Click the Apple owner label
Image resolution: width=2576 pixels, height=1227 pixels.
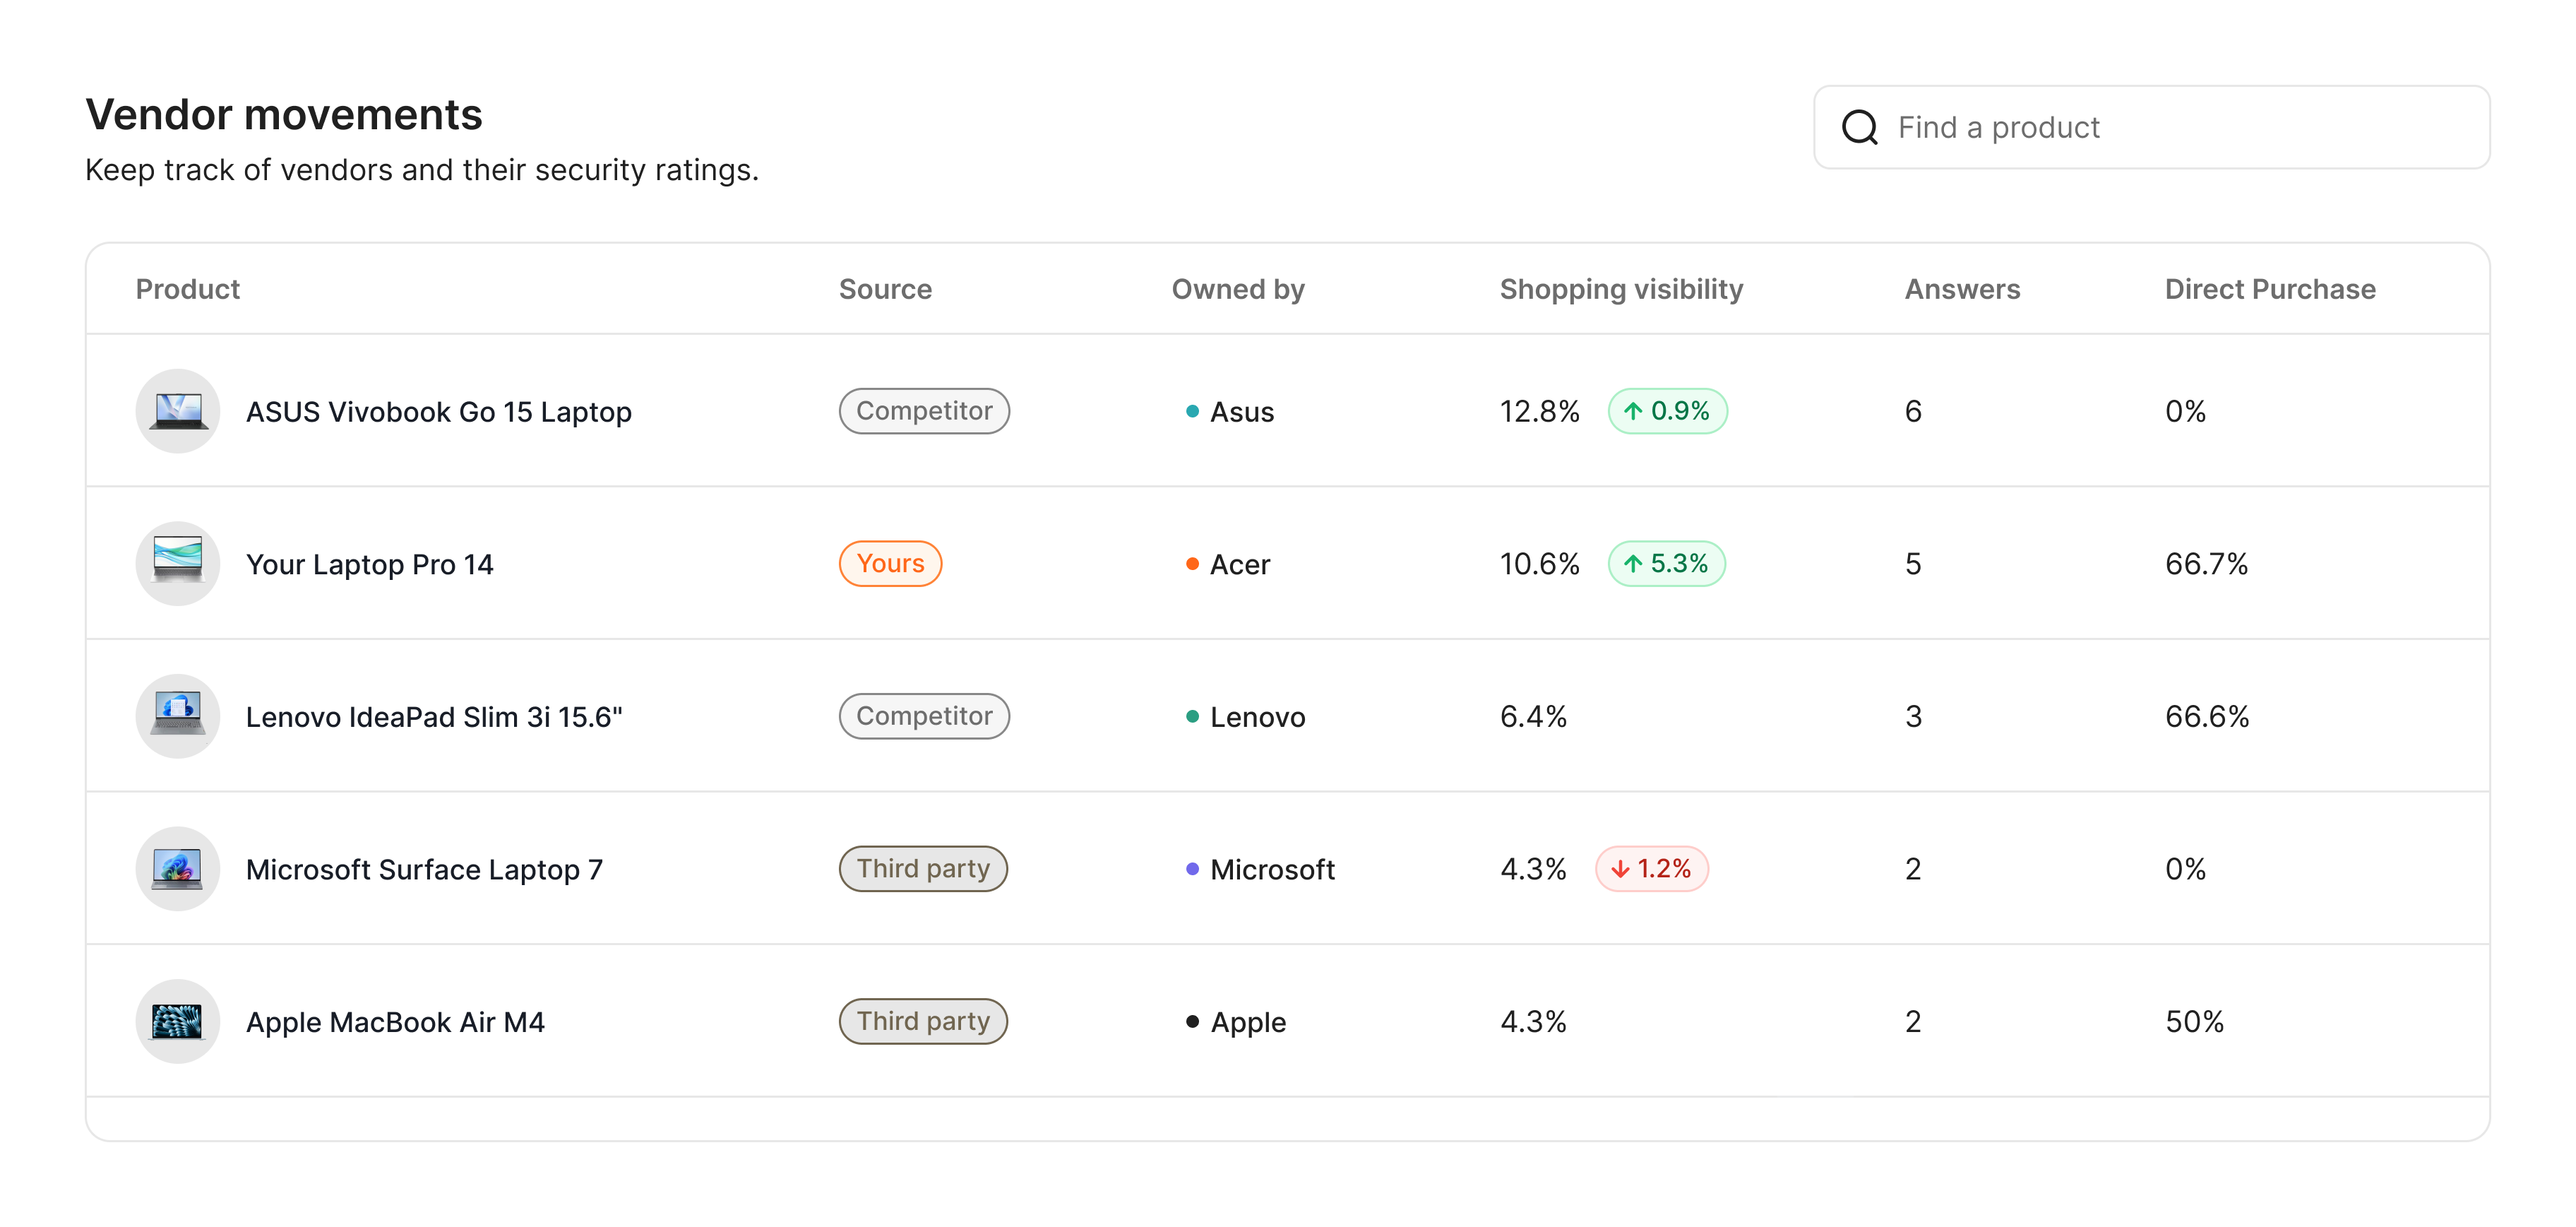click(x=1249, y=1022)
